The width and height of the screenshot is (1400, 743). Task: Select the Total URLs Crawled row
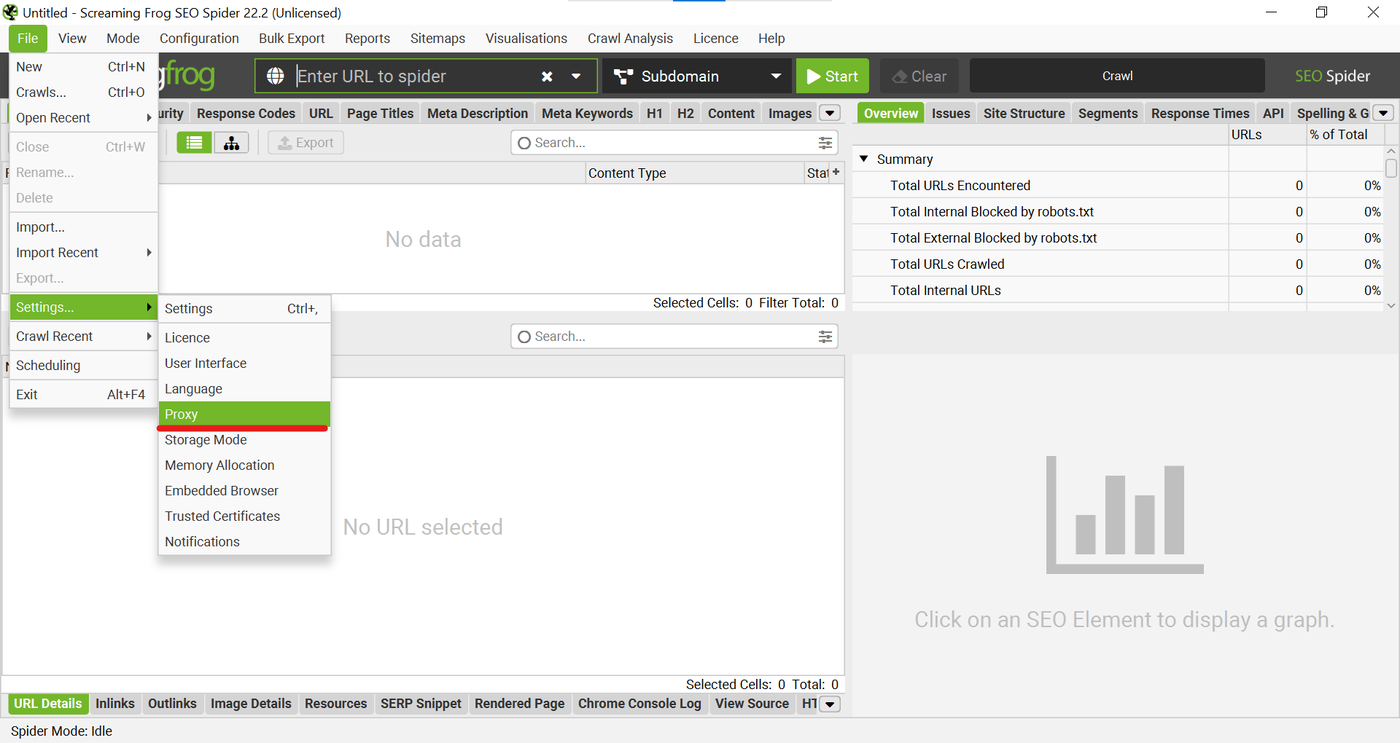point(1118,264)
